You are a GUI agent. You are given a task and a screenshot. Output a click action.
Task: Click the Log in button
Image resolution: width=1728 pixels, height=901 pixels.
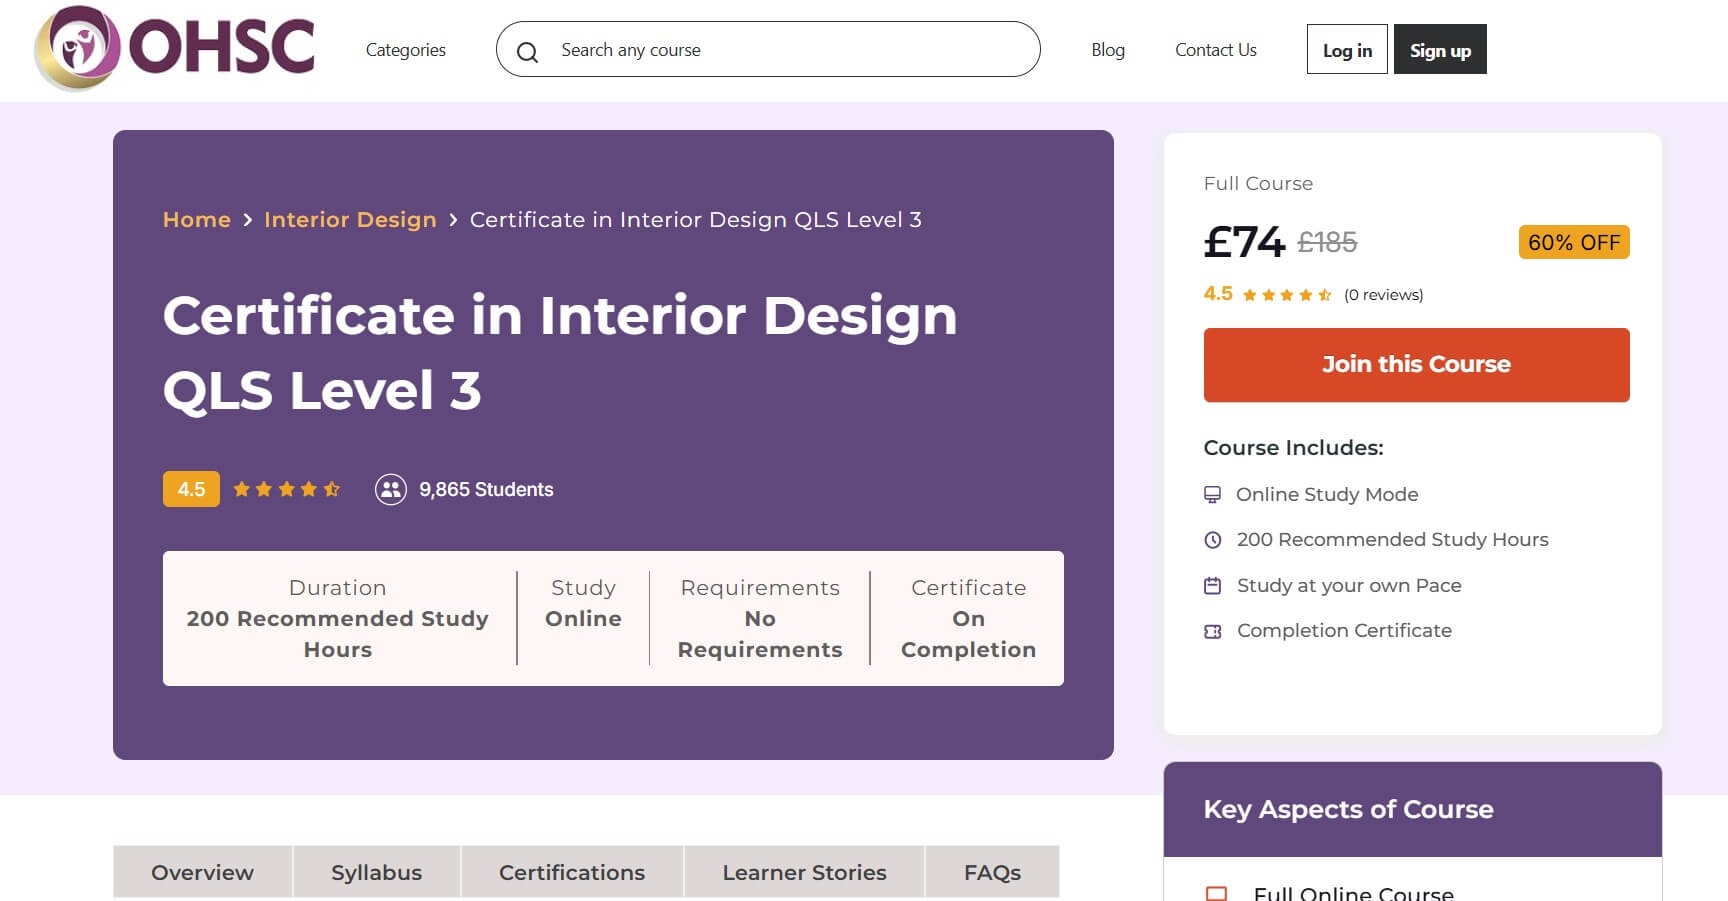coord(1347,49)
